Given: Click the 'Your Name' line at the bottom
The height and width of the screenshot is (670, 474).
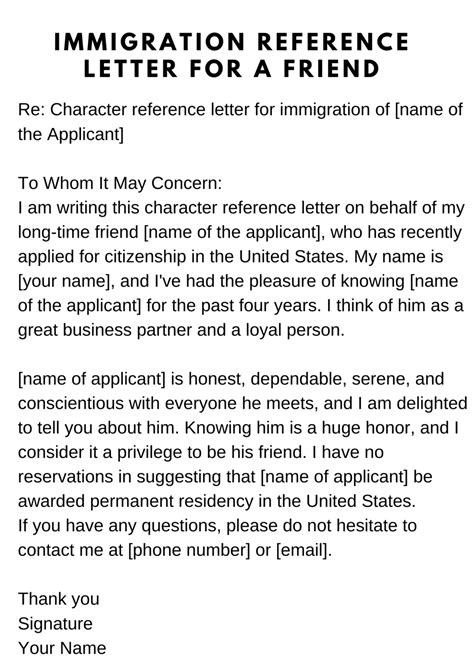Looking at the screenshot, I should pyautogui.click(x=62, y=648).
